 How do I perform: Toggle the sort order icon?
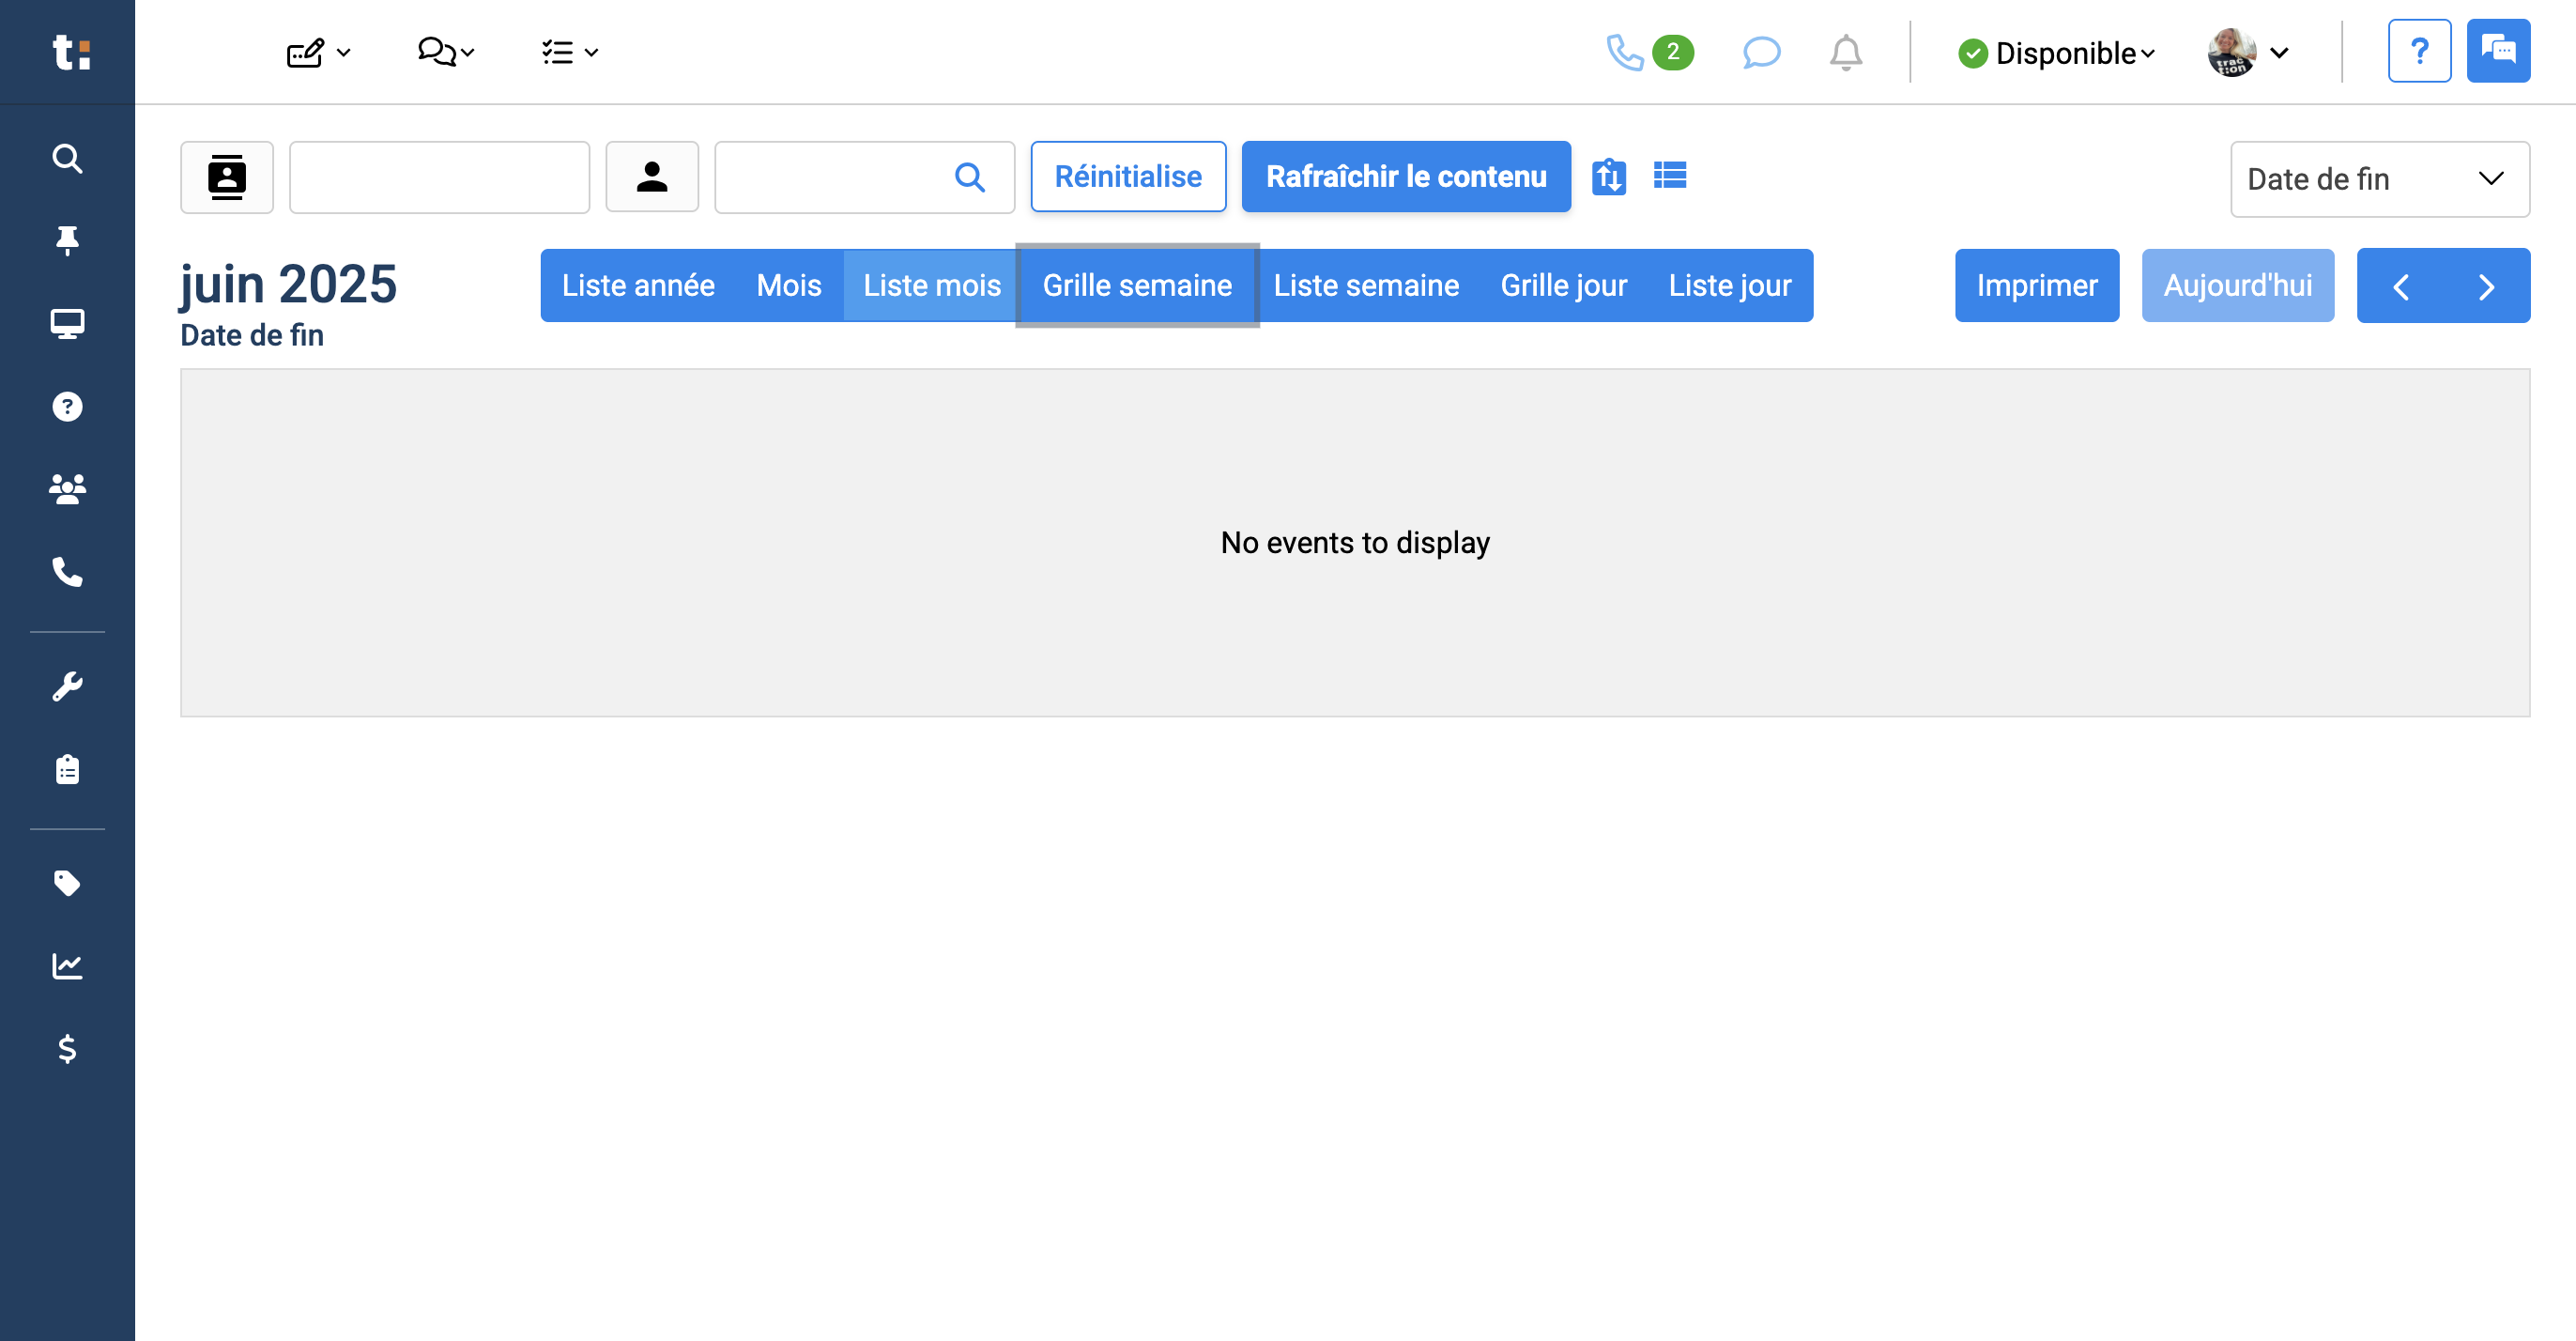[1608, 177]
